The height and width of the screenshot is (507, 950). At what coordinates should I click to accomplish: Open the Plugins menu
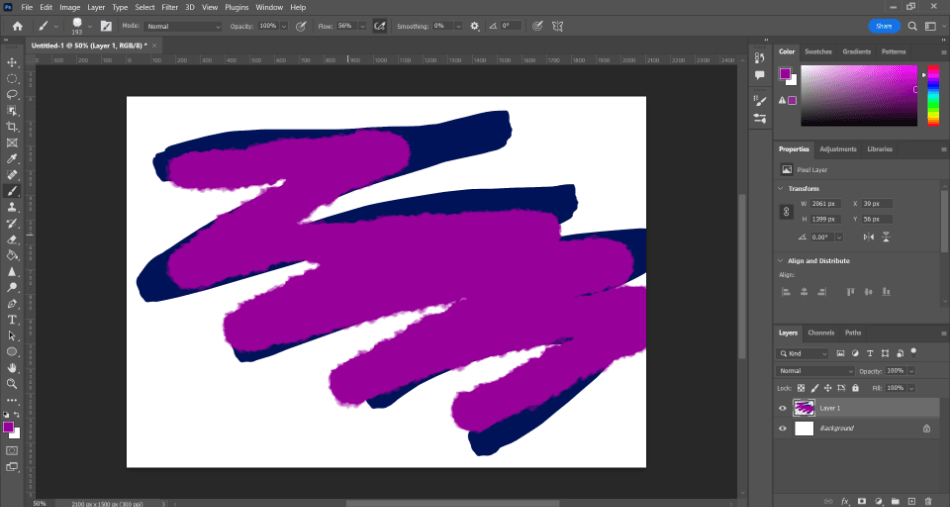pos(236,7)
